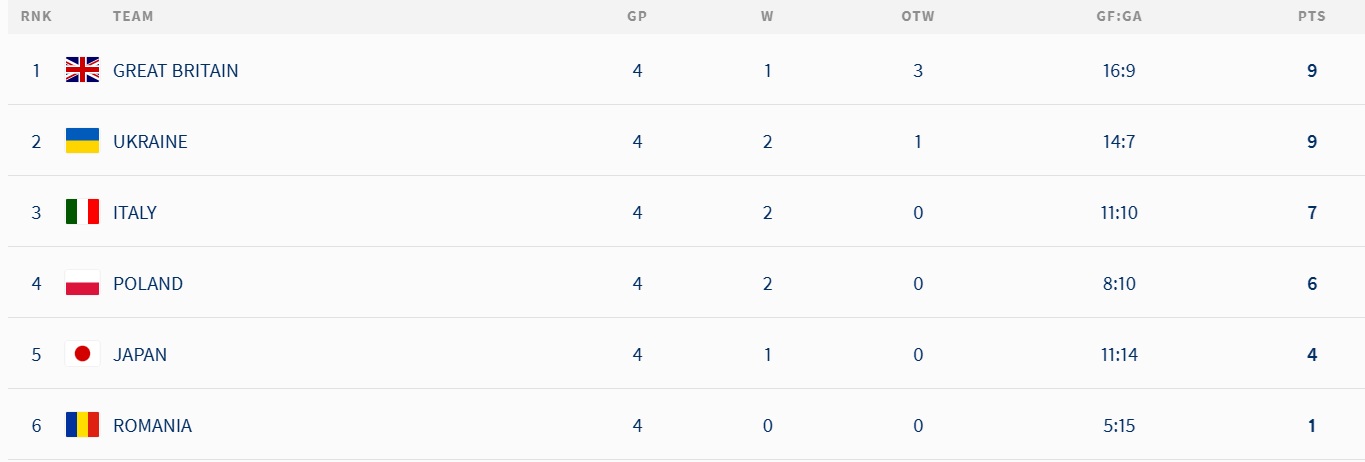1365x462 pixels.
Task: Click the W column header
Action: click(767, 17)
